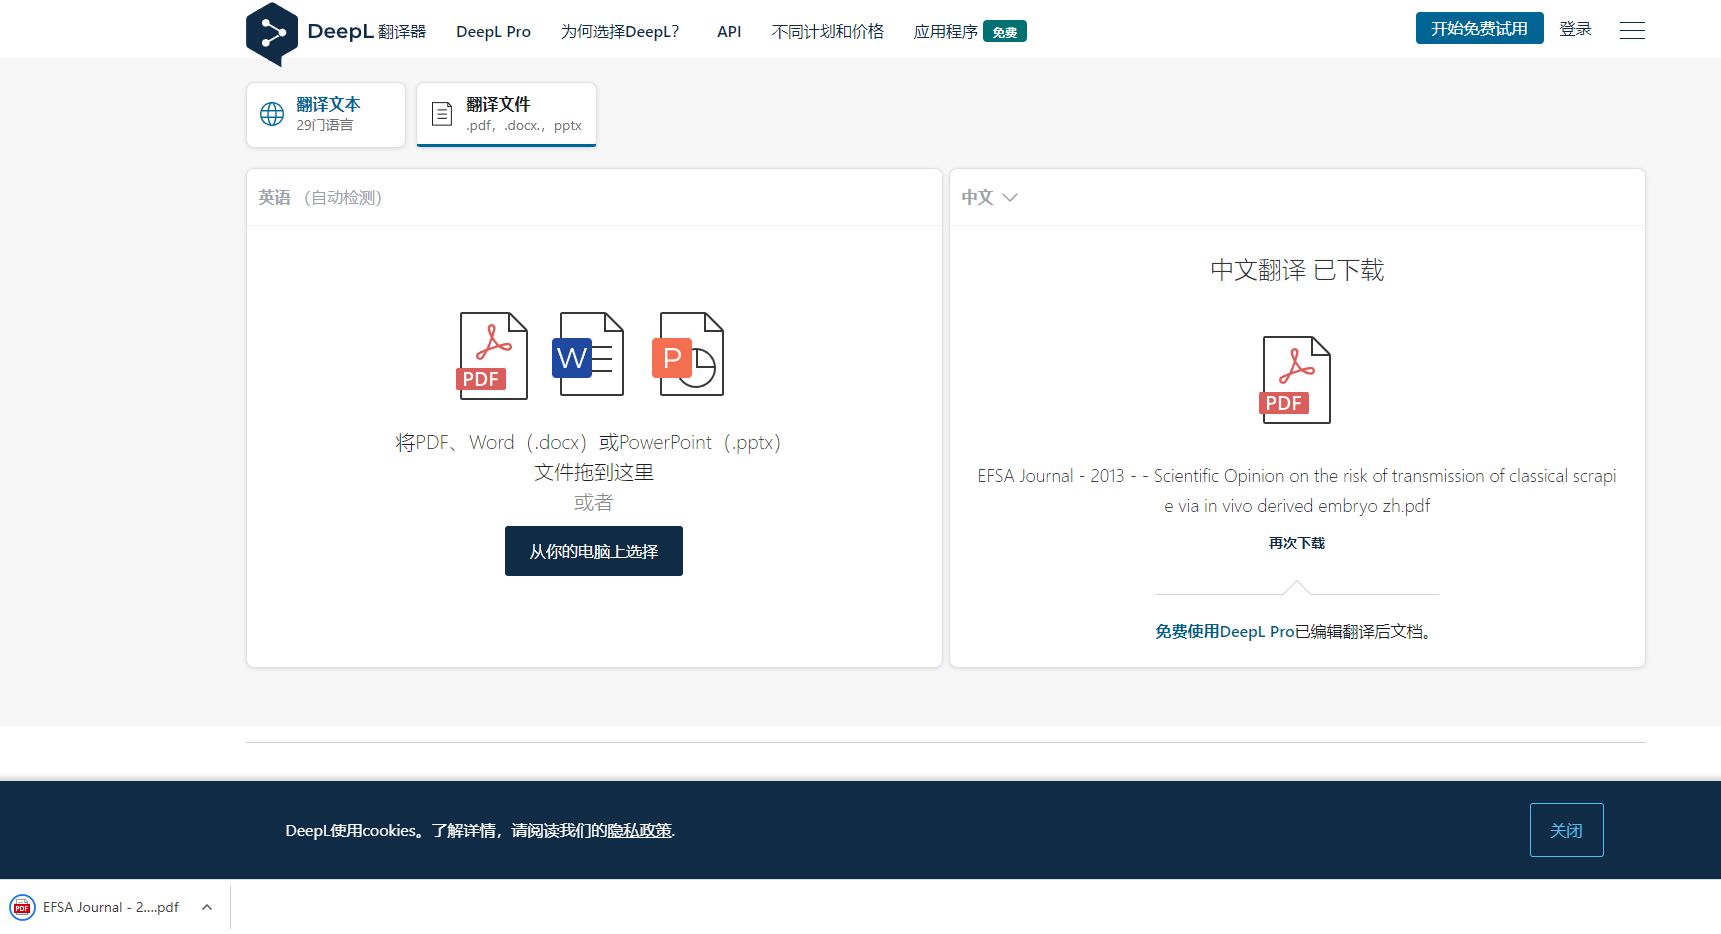Dismiss cookie banner with 关闭 button
The width and height of the screenshot is (1721, 934).
coord(1566,830)
